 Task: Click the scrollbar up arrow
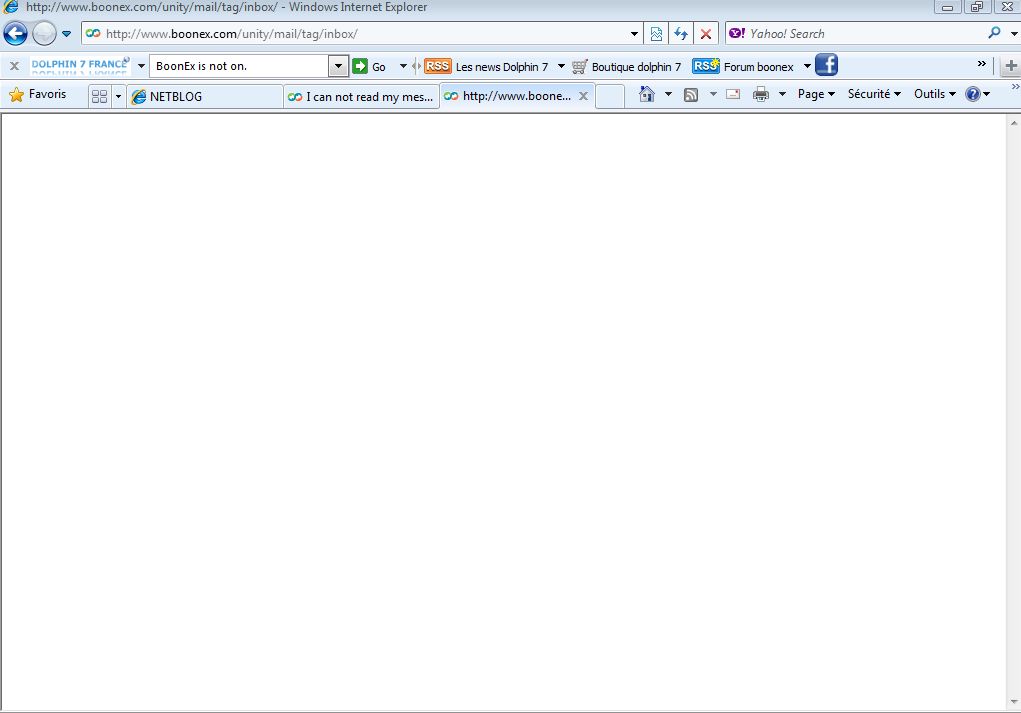[1014, 122]
